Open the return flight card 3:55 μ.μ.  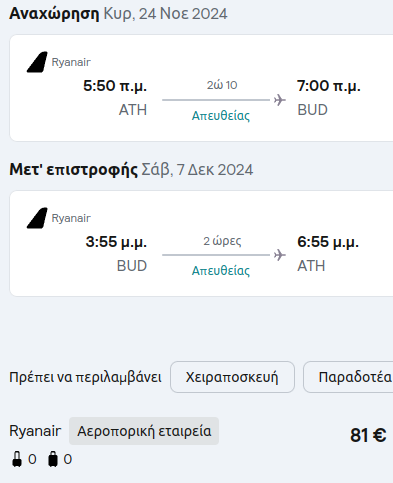click(x=201, y=243)
